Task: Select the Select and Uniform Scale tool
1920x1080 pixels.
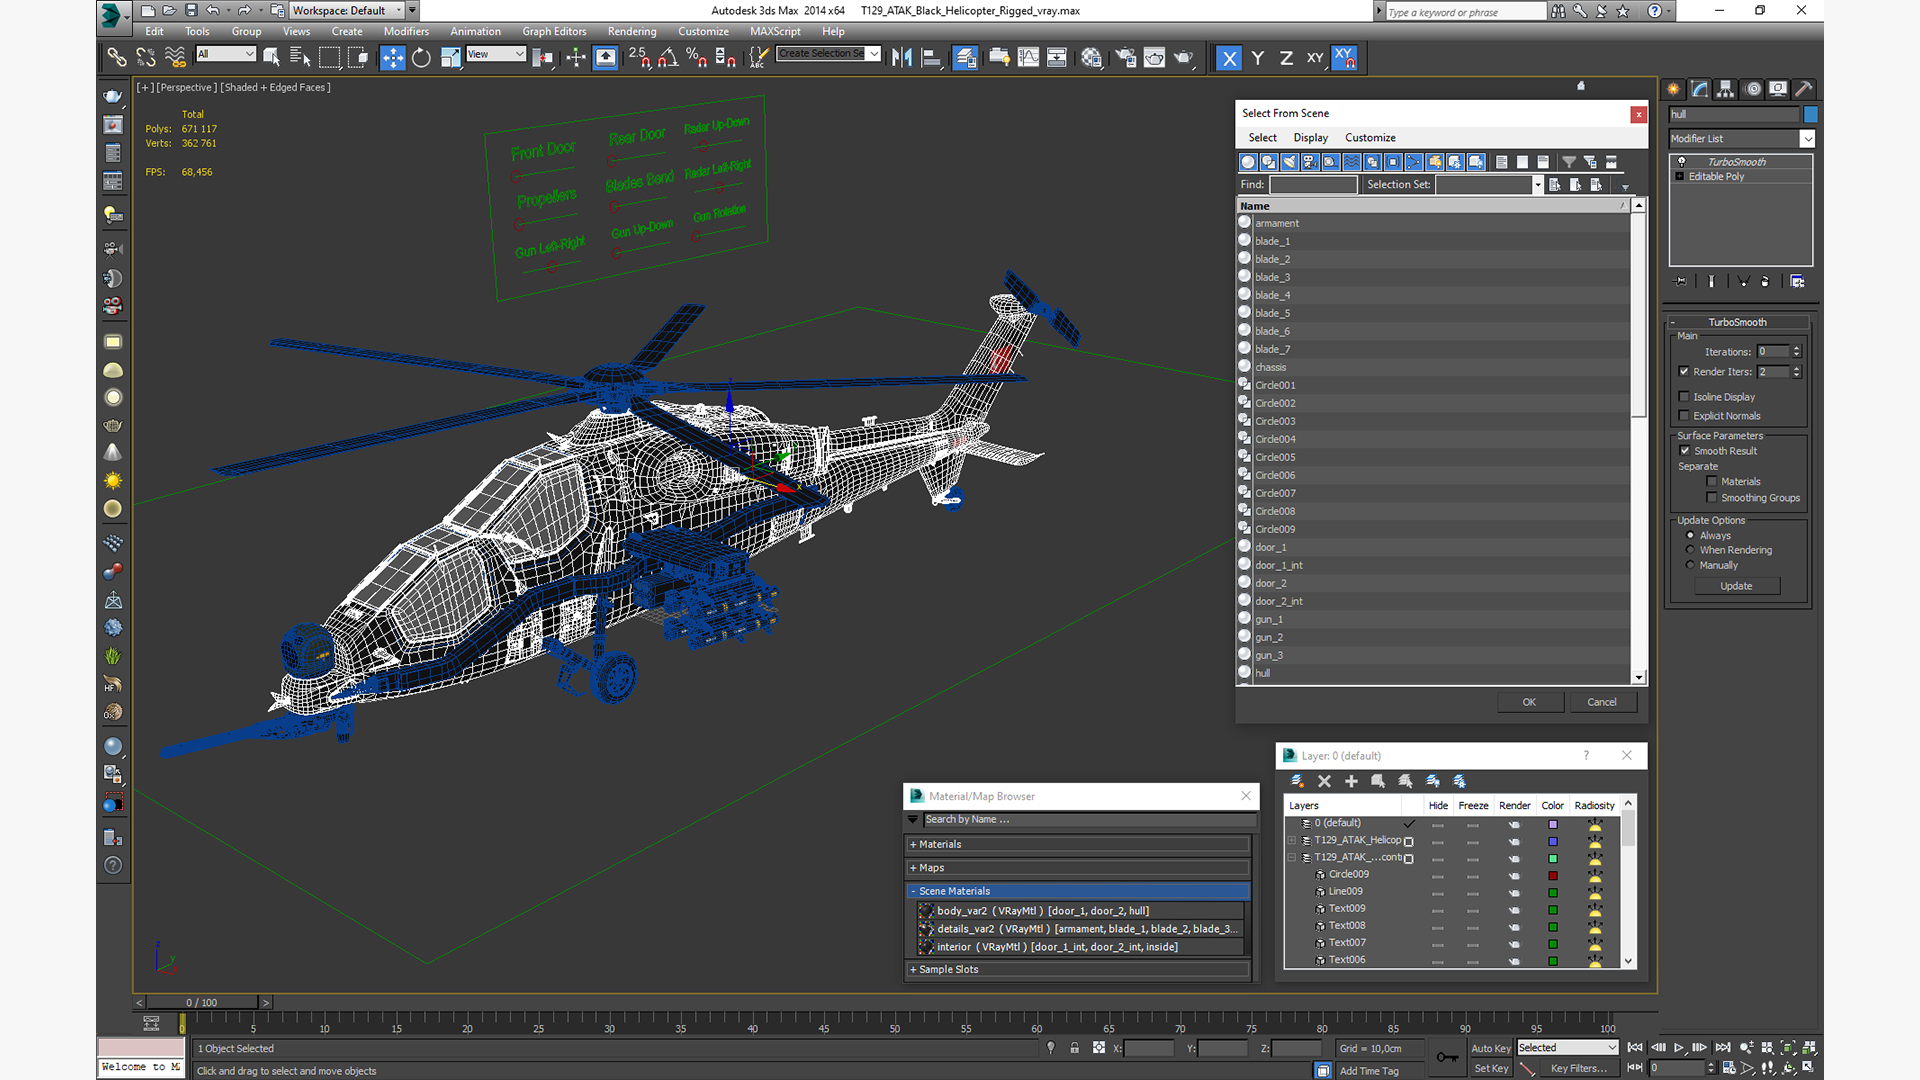Action: click(451, 58)
